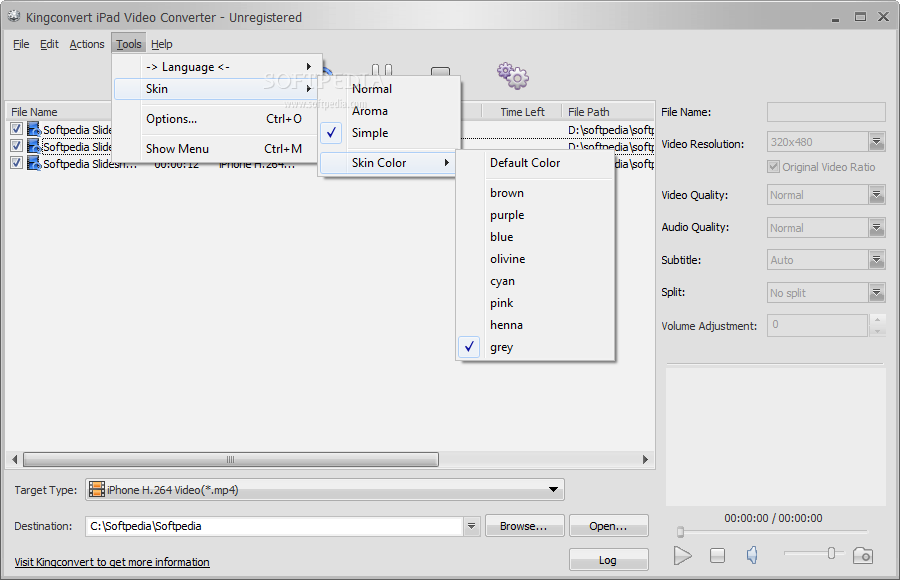Click the gears settings toolbar icon
Viewport: 900px width, 580px height.
pyautogui.click(x=513, y=76)
